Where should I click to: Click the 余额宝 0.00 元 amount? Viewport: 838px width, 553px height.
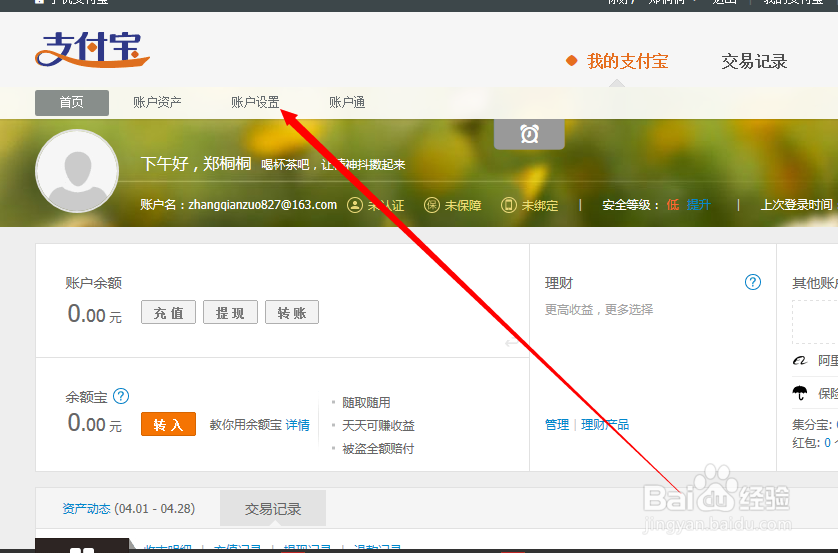95,423
